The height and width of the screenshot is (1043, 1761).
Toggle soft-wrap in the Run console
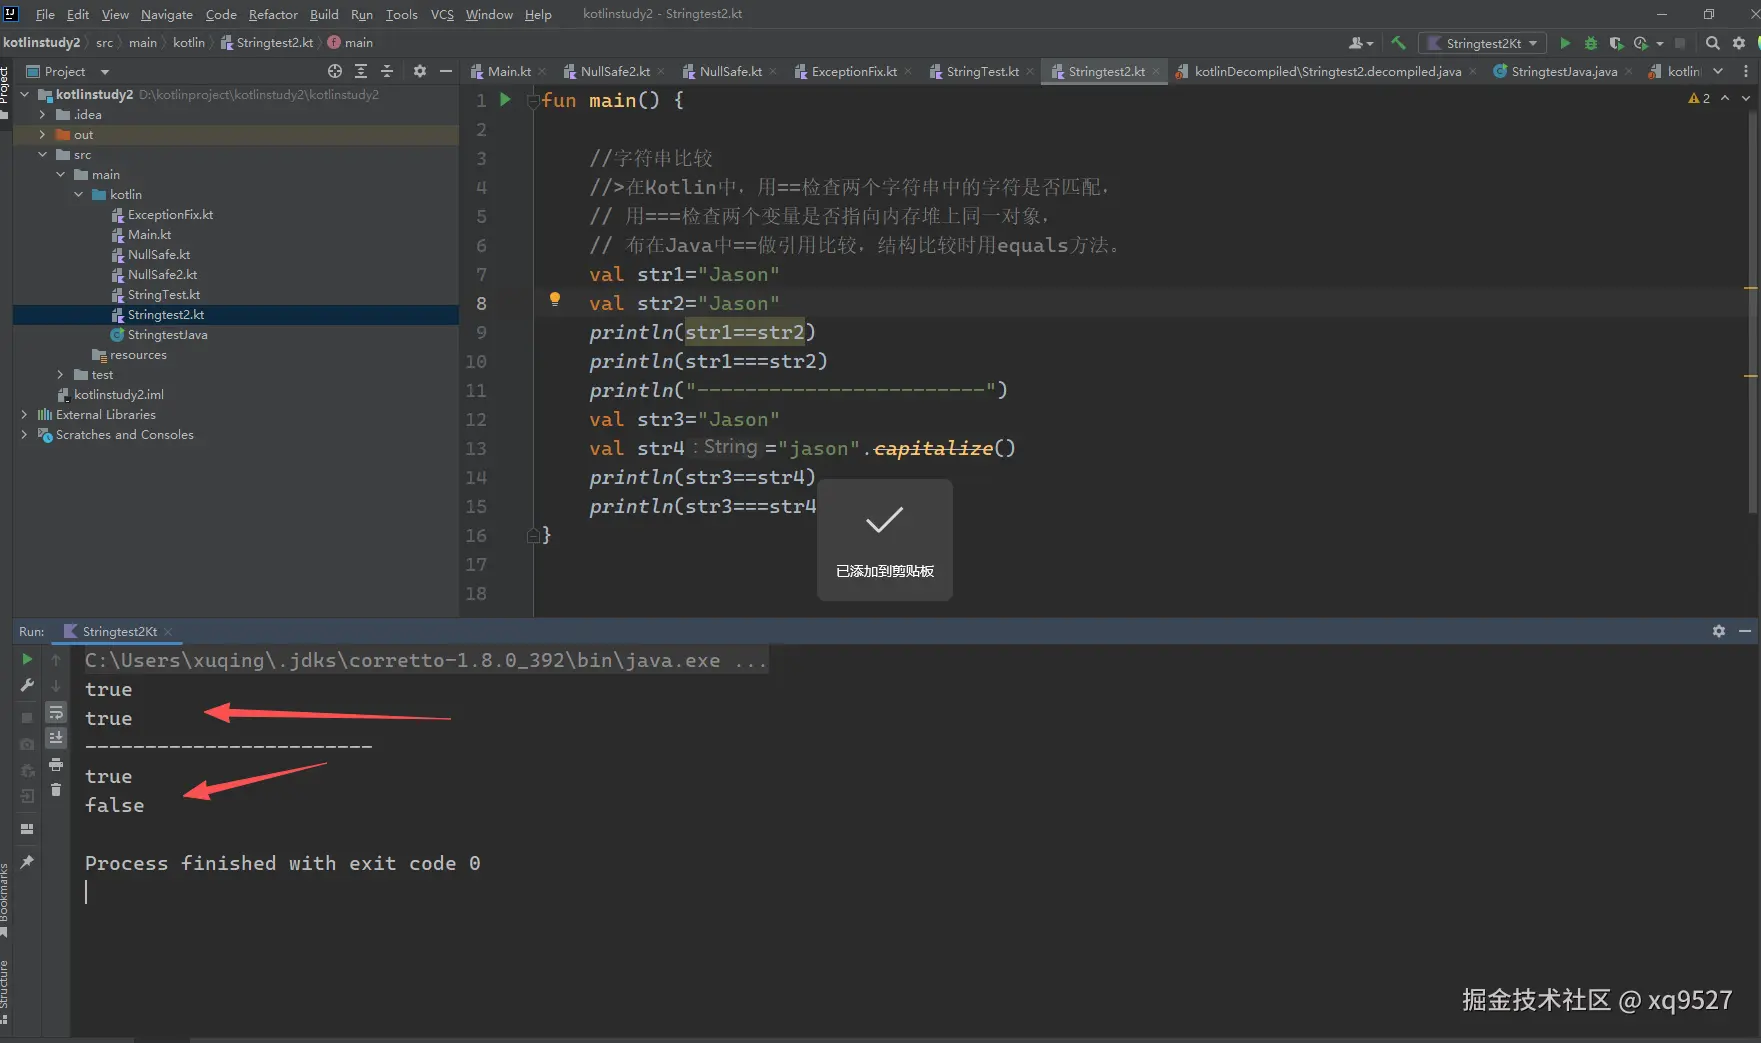click(x=56, y=713)
